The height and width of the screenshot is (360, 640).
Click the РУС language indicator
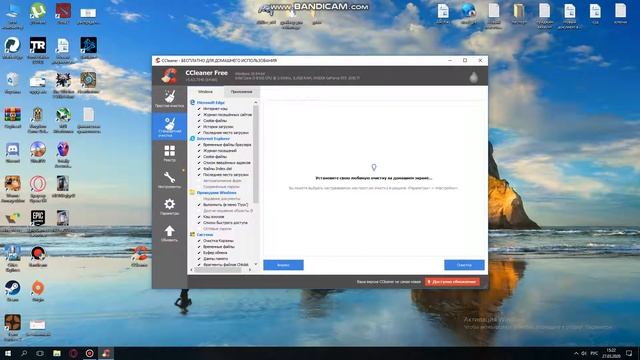coord(594,353)
